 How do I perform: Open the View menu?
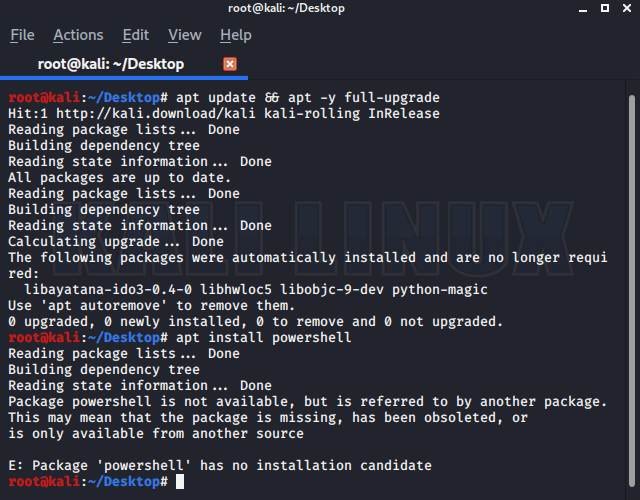[x=184, y=35]
